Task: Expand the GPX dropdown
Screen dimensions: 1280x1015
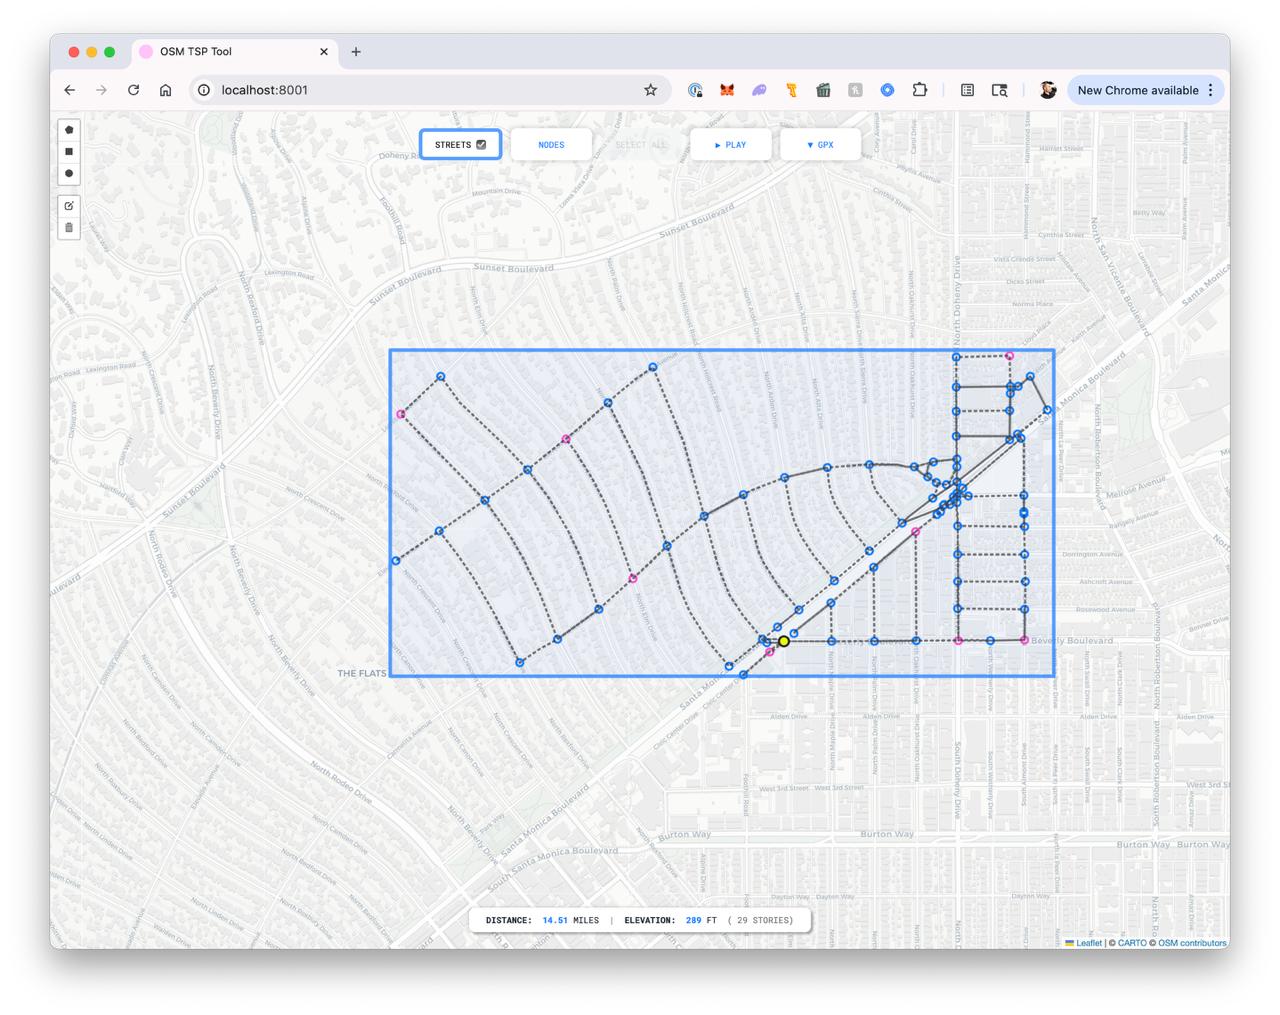Action: (x=820, y=145)
